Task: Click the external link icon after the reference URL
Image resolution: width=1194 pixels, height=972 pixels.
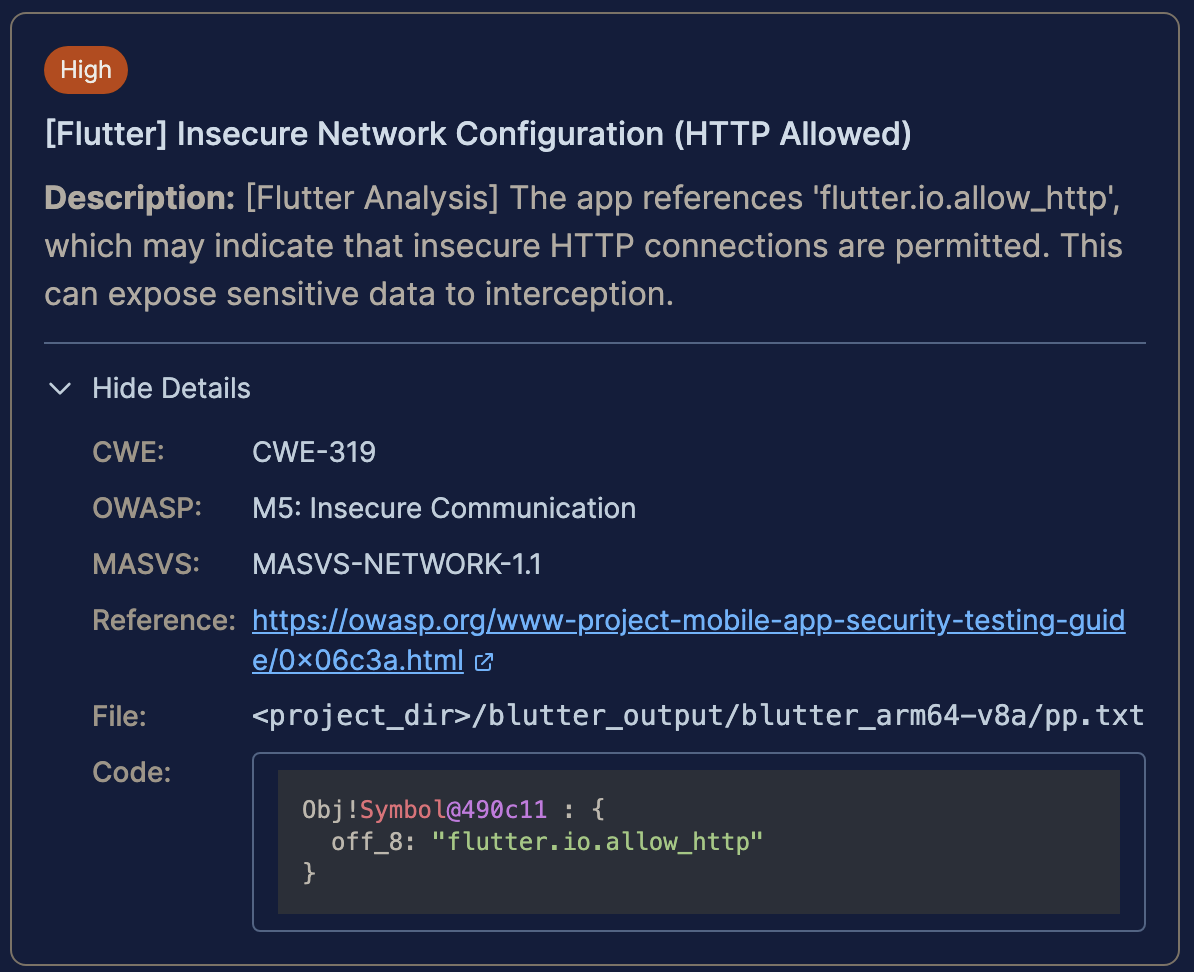Action: point(484,661)
